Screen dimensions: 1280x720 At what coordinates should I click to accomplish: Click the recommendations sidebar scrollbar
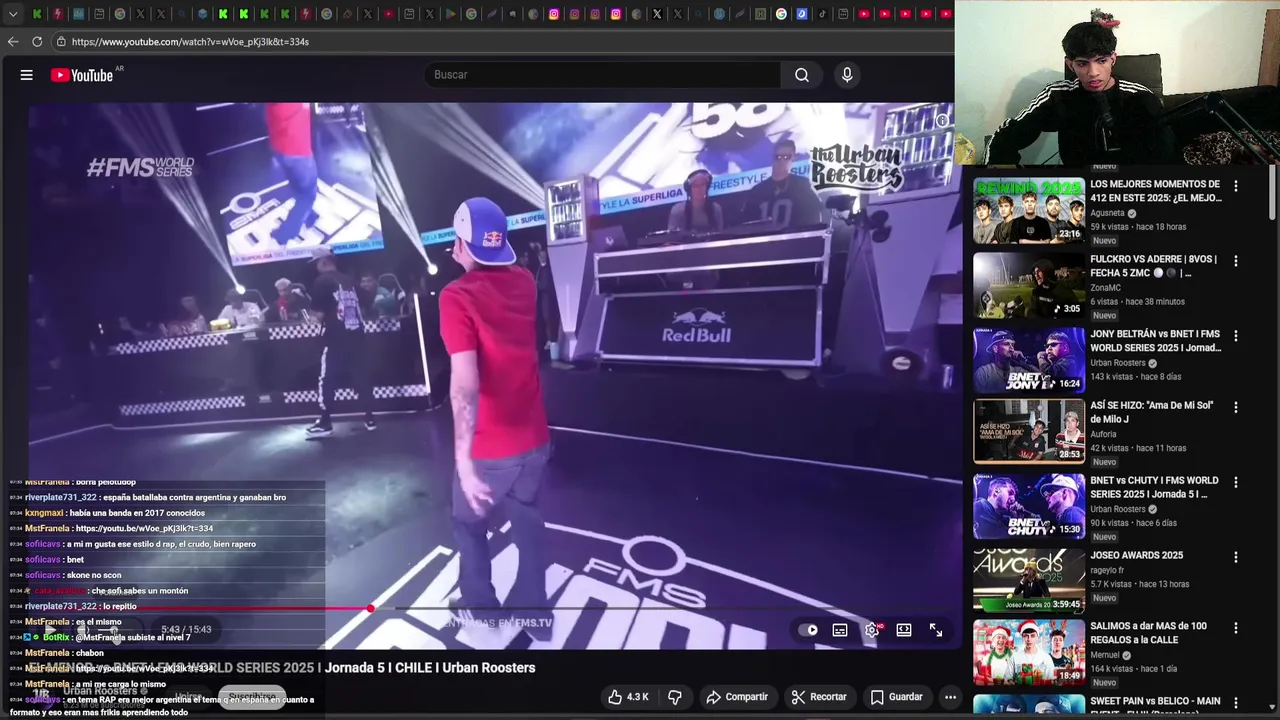coord(1273,195)
